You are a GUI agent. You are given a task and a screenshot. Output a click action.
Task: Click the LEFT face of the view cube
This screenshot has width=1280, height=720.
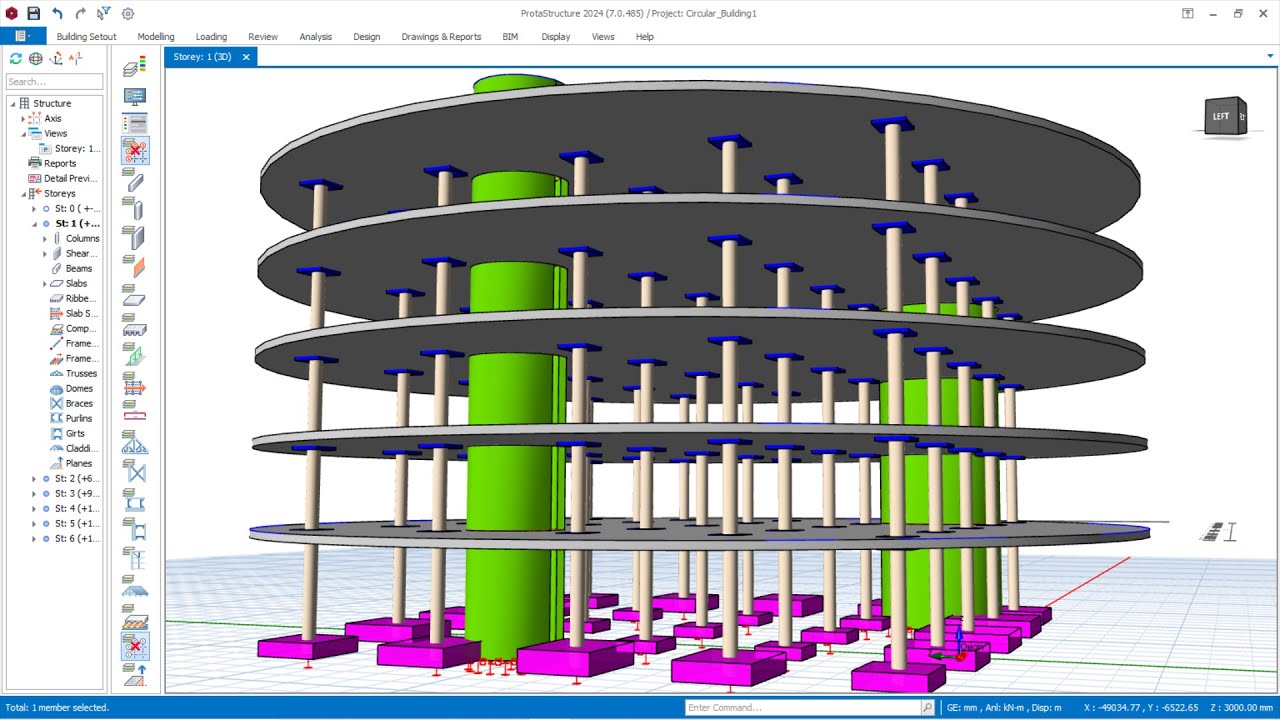1221,117
